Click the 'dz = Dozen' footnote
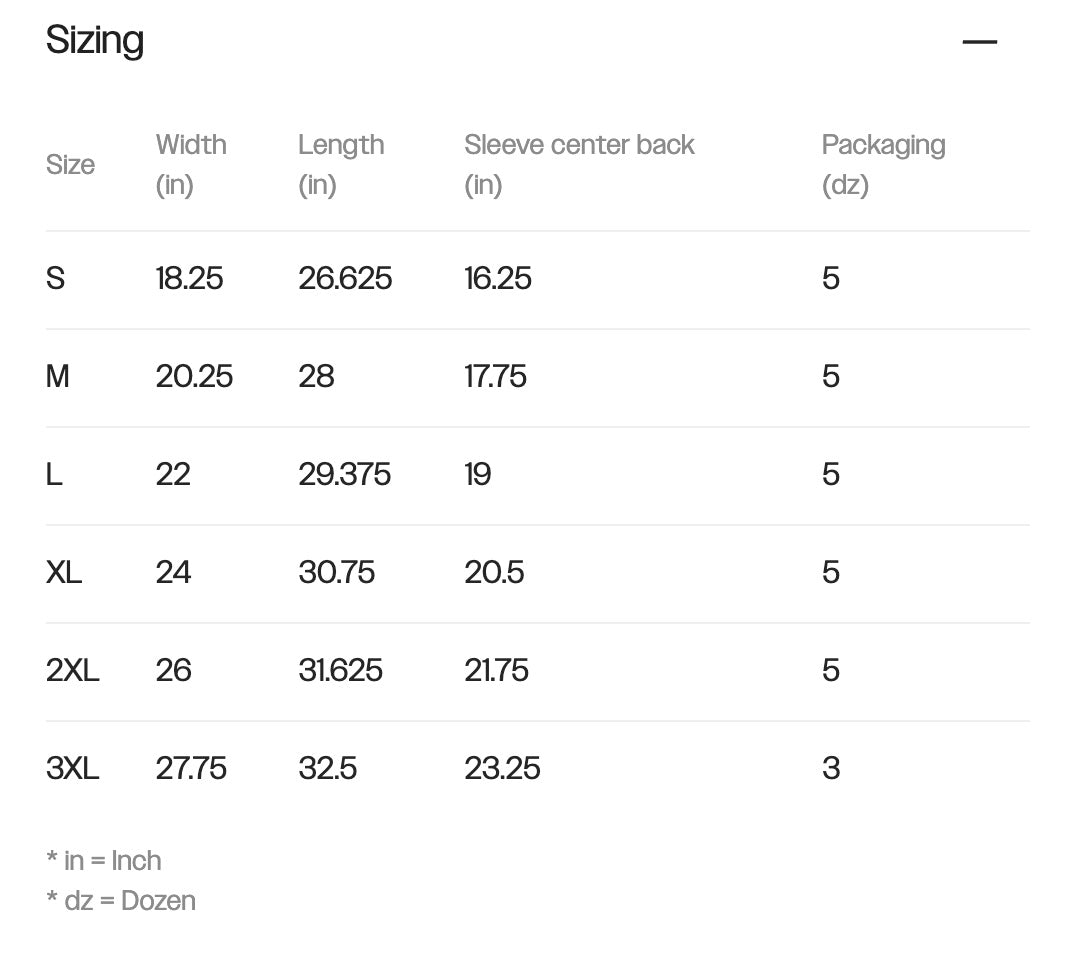This screenshot has height=956, width=1070. [x=121, y=900]
